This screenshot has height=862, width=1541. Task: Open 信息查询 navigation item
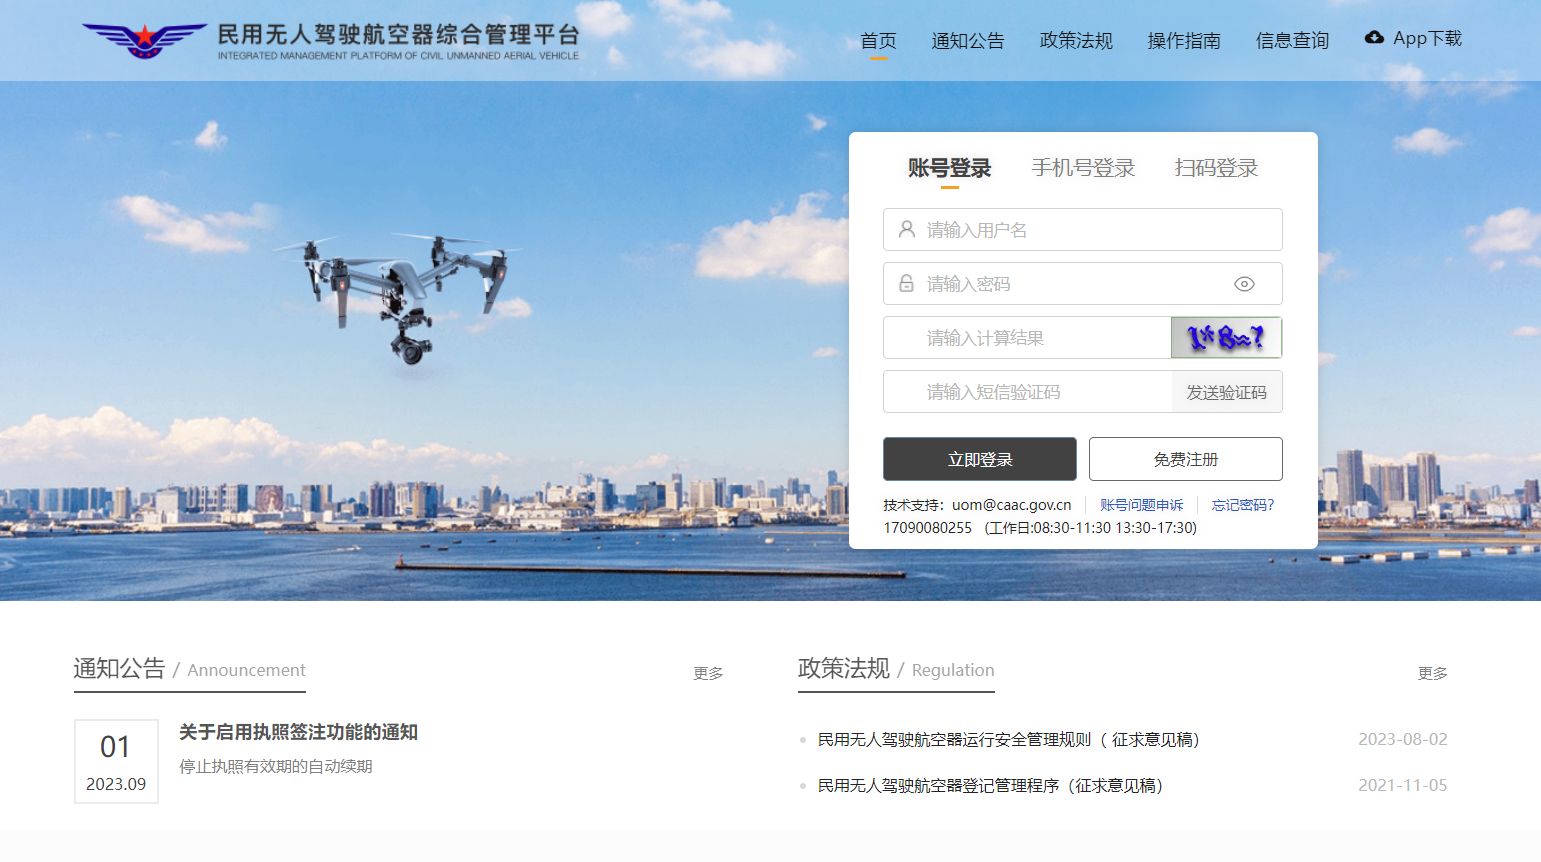(x=1292, y=41)
